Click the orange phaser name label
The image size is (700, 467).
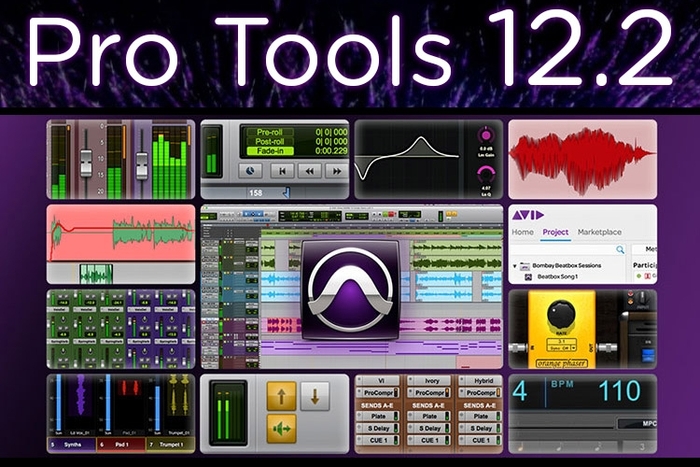click(x=561, y=363)
